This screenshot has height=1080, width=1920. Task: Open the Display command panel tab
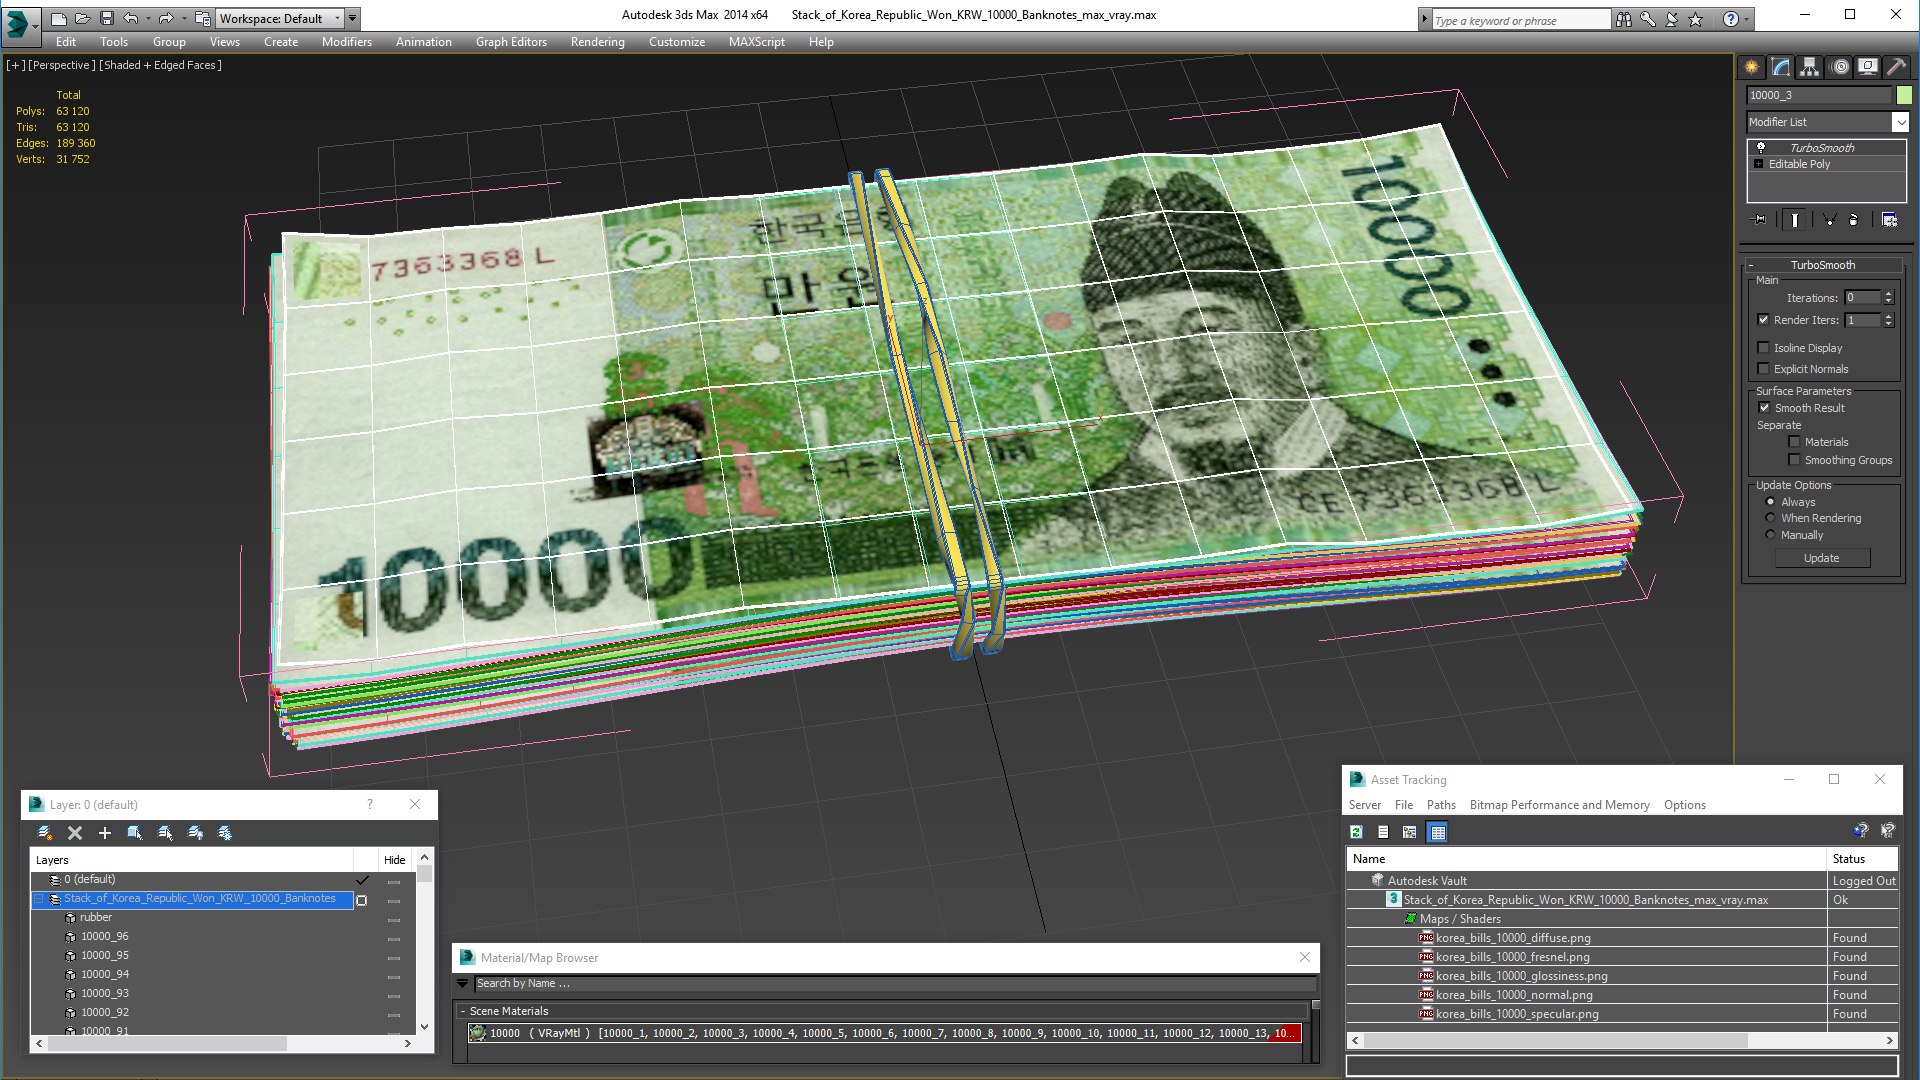(1867, 67)
